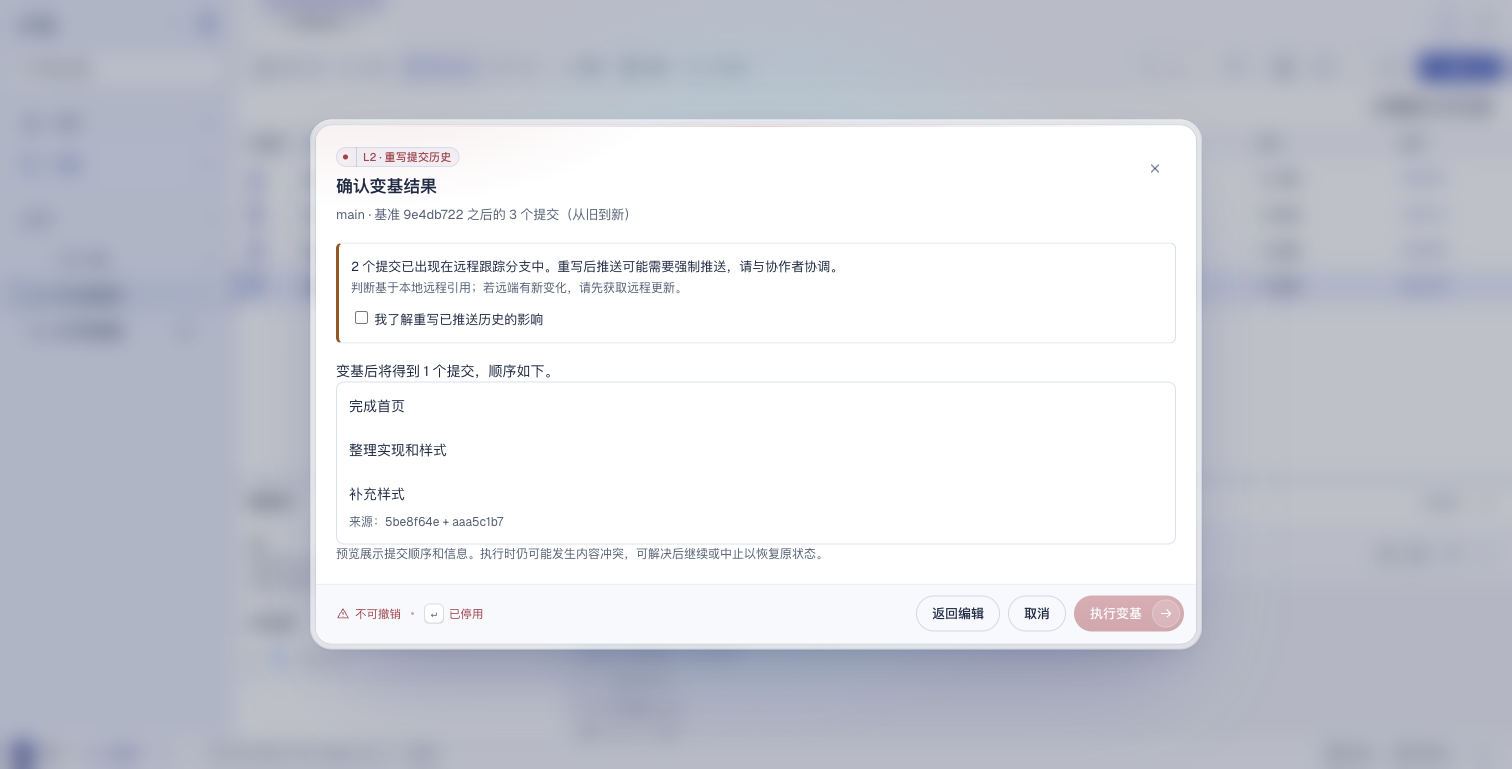Screen dimensions: 1512x769
Task: Click the 变基后将得到 1 个提交 line
Action: tap(445, 371)
